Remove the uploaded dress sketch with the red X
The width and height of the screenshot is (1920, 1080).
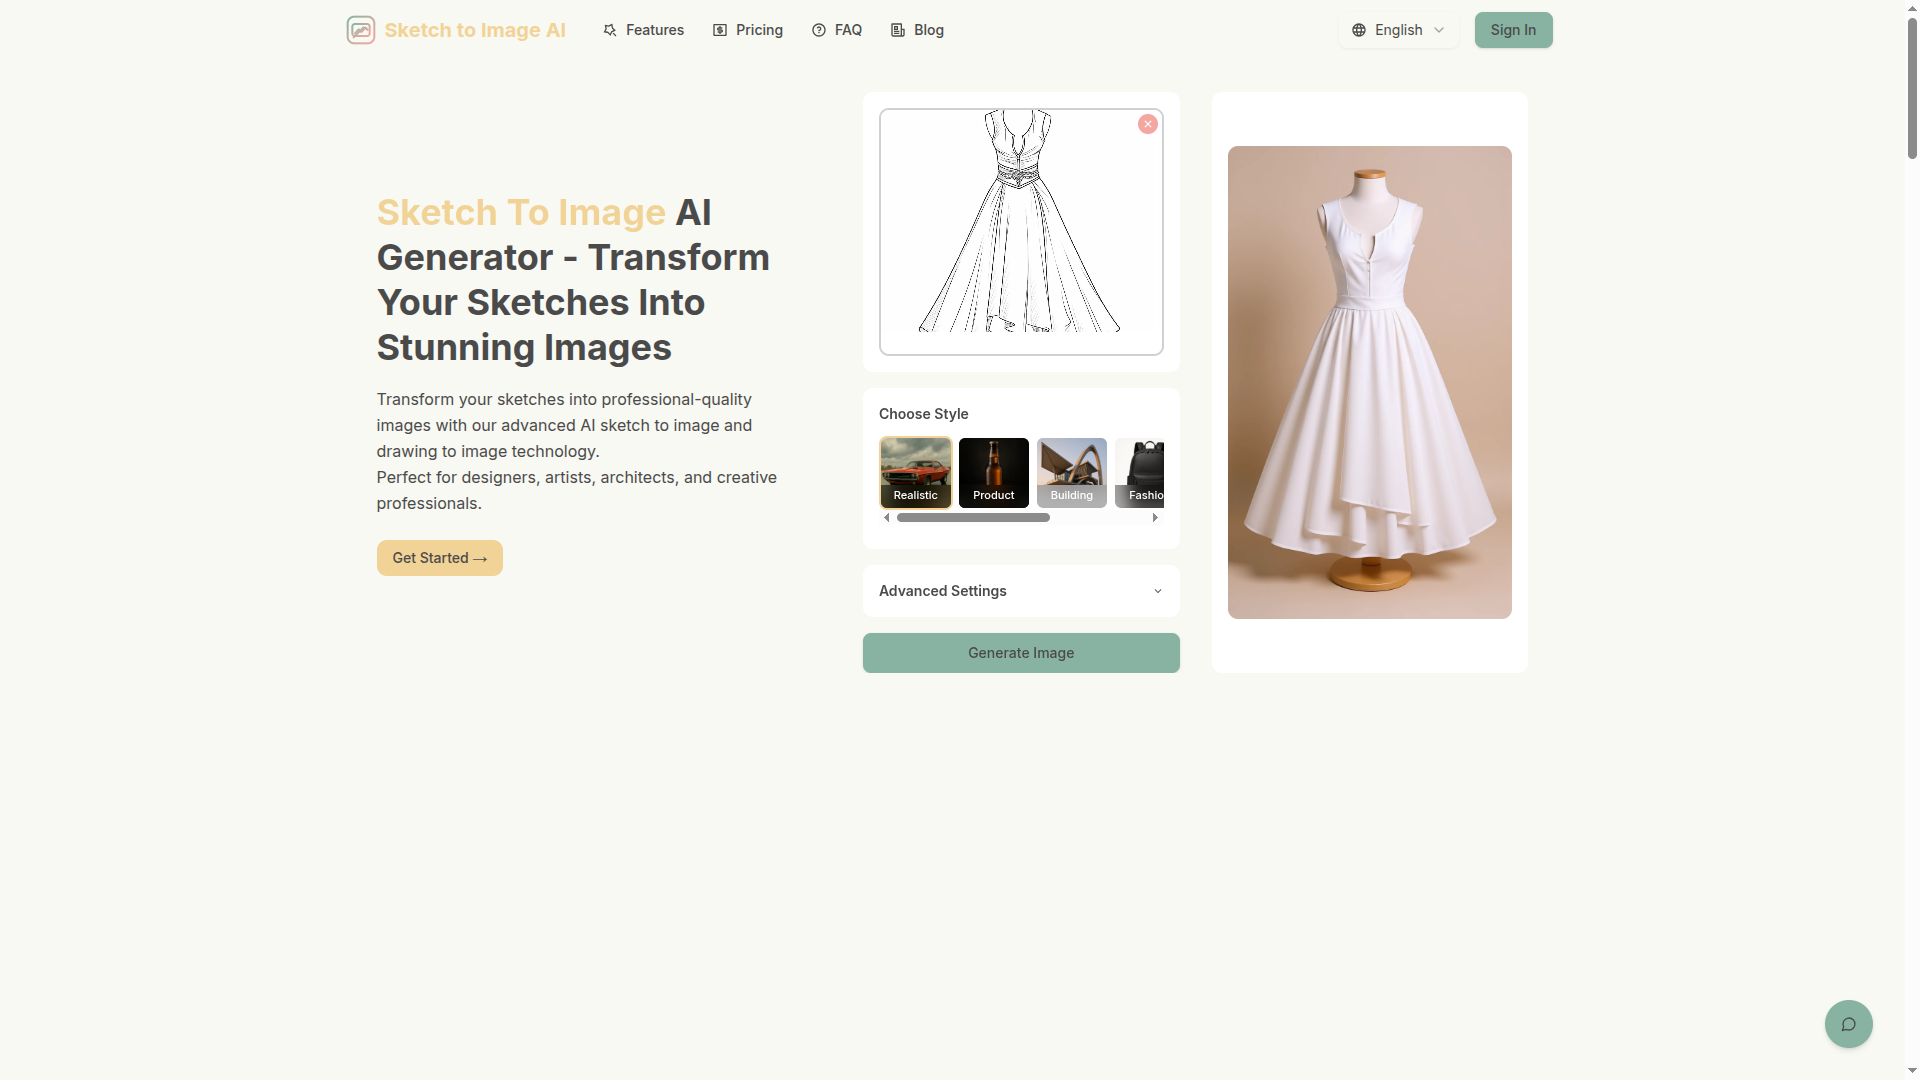1148,124
